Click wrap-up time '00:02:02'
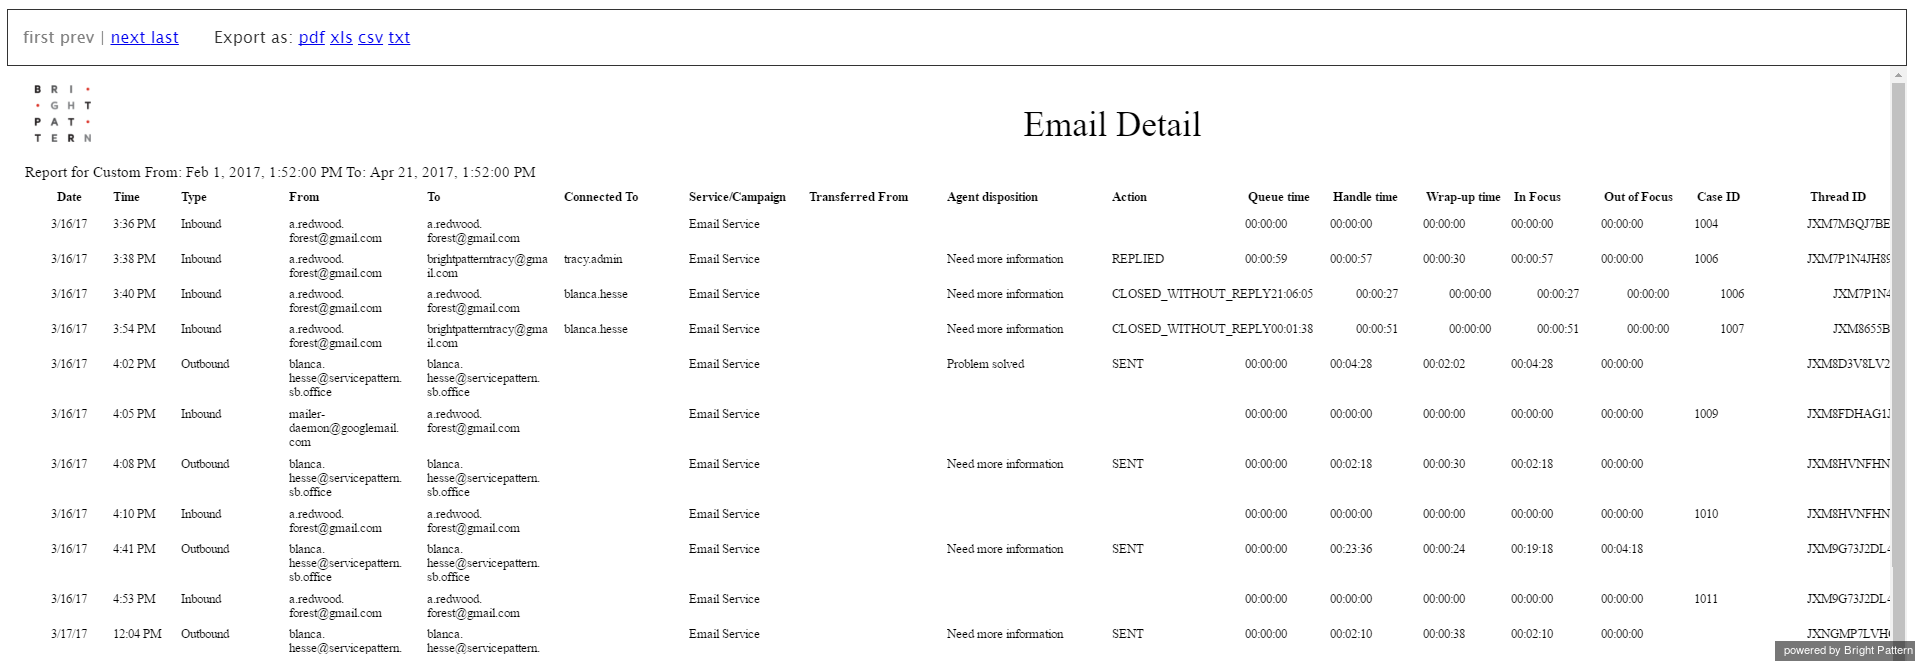 point(1444,364)
